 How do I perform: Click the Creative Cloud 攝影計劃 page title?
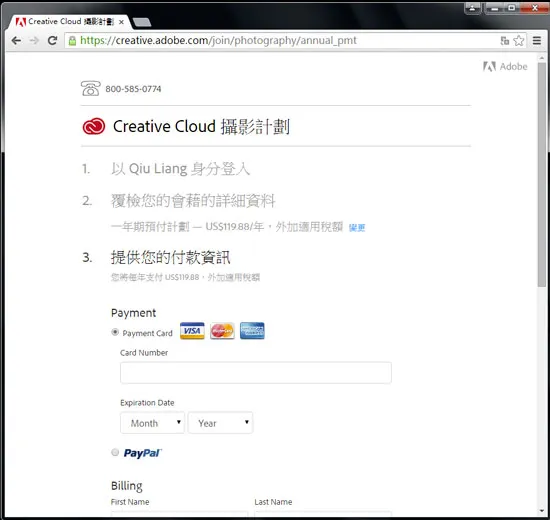pyautogui.click(x=201, y=126)
